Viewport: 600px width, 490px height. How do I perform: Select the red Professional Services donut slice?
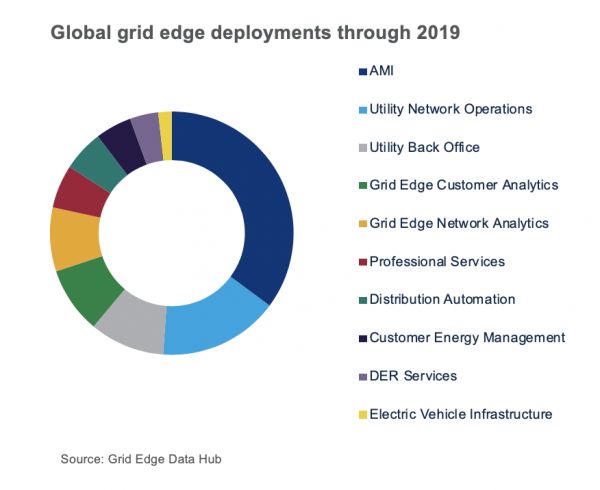[x=82, y=191]
